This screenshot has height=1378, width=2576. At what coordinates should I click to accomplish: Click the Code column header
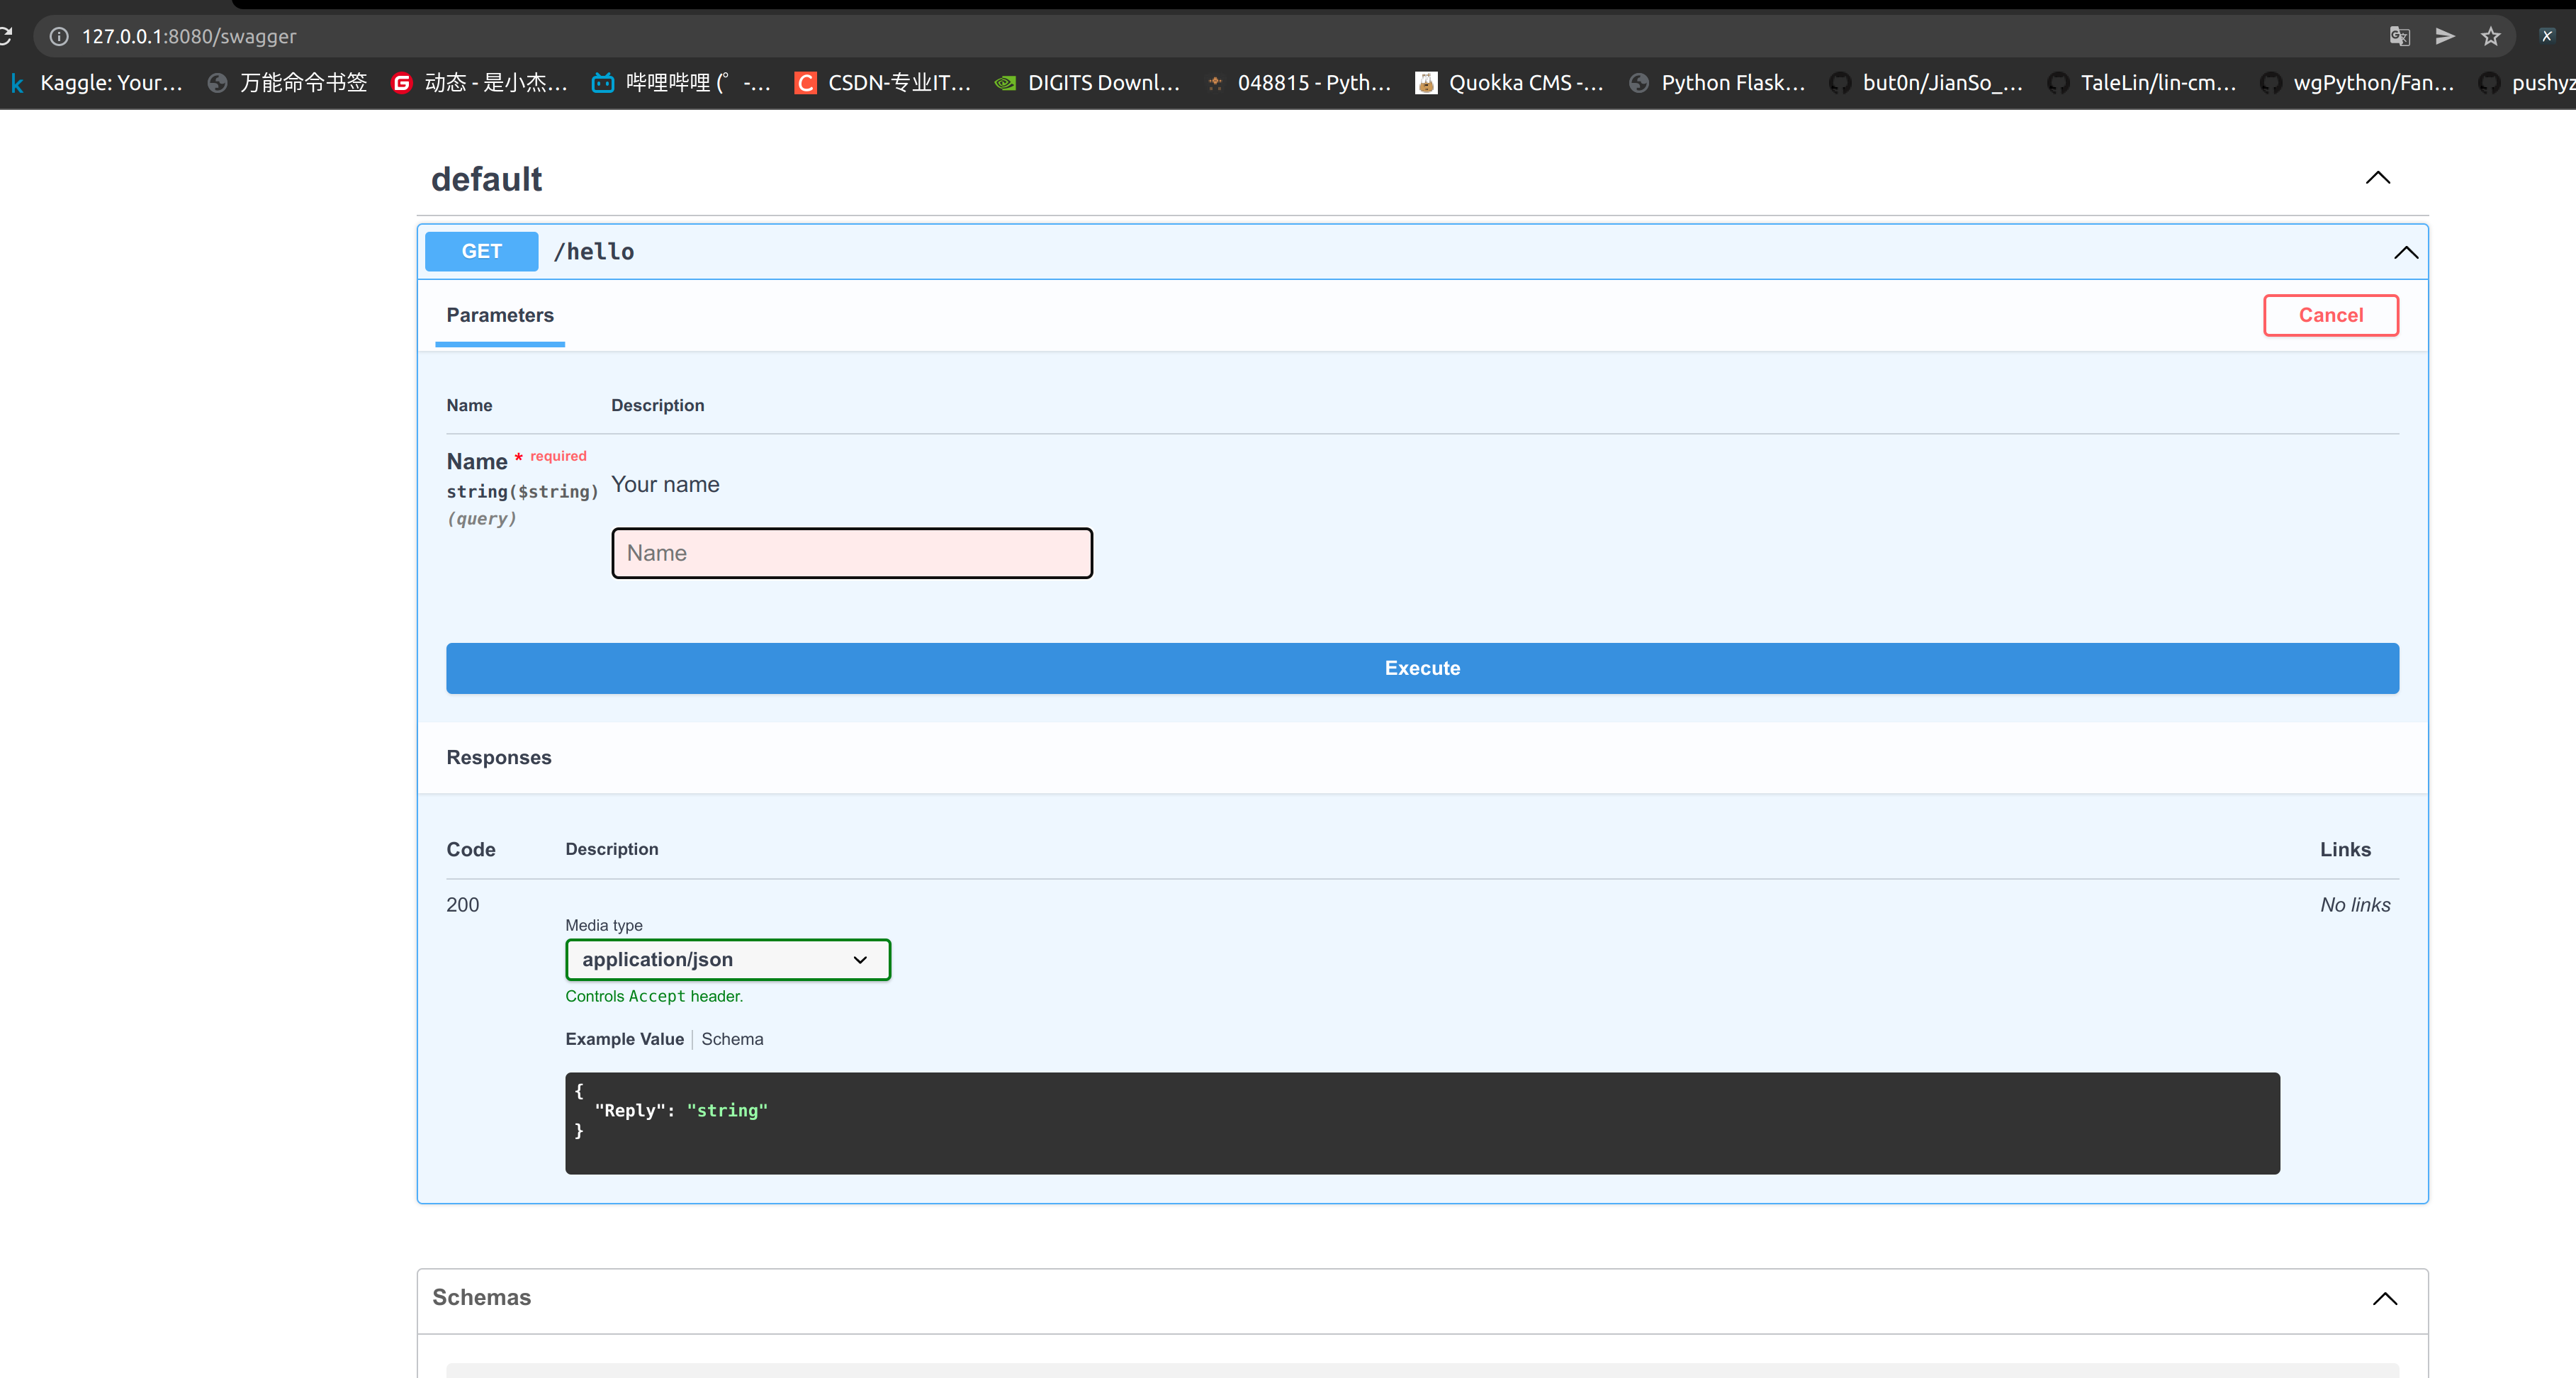point(470,849)
